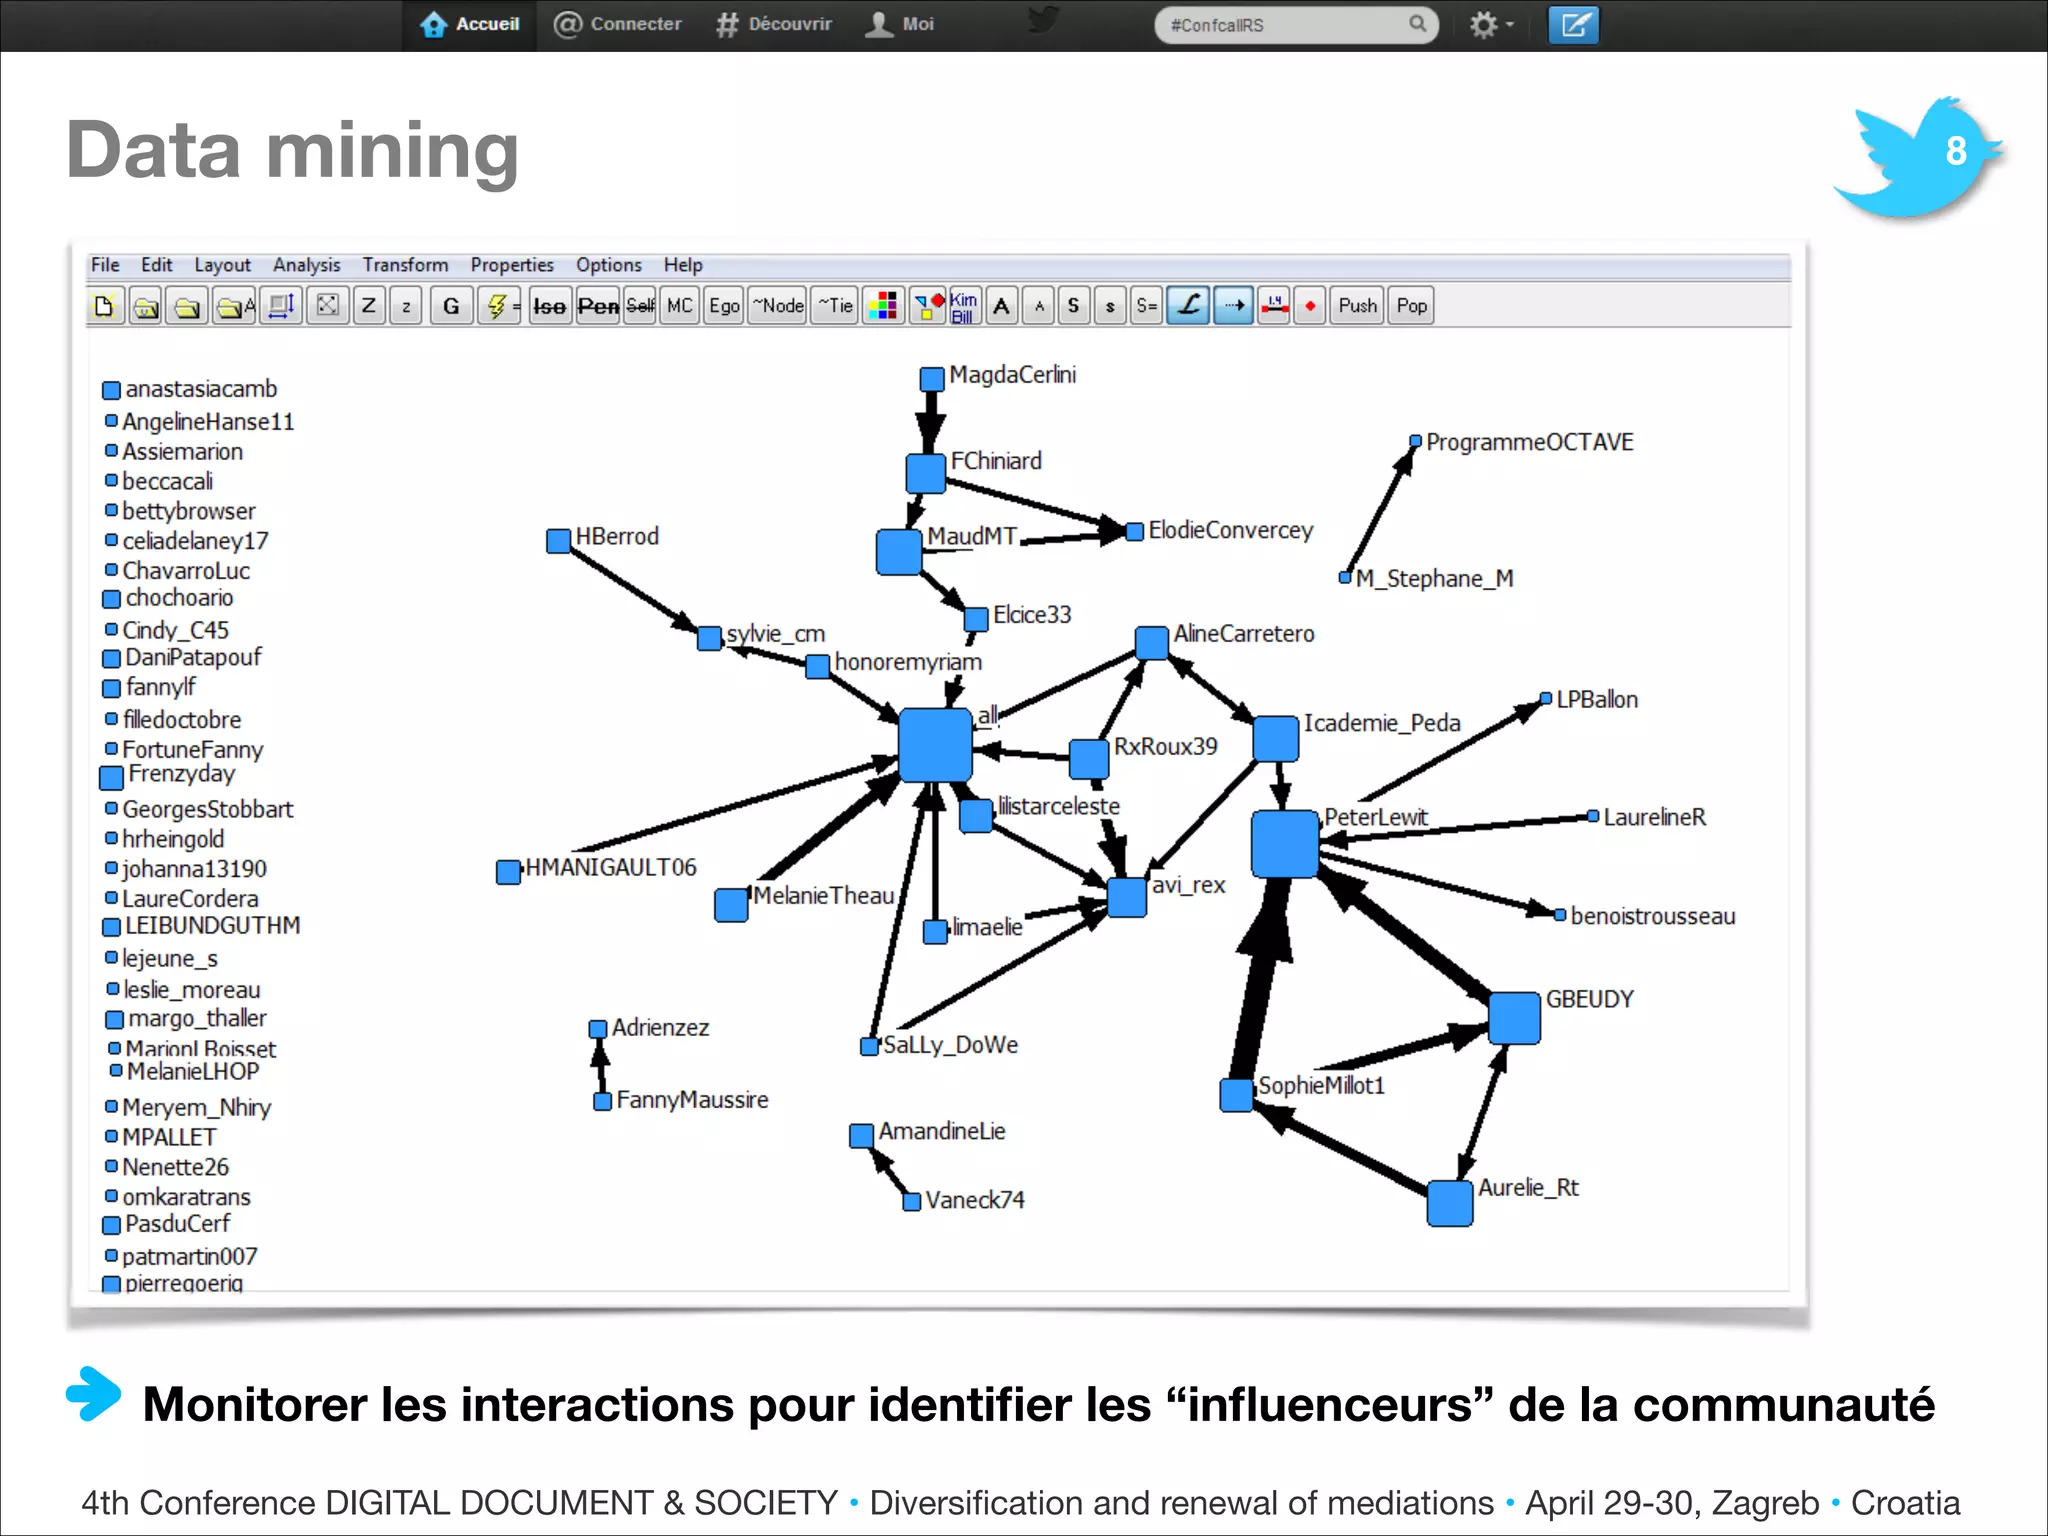
Task: Click the open folder with A icon
Action: (236, 306)
